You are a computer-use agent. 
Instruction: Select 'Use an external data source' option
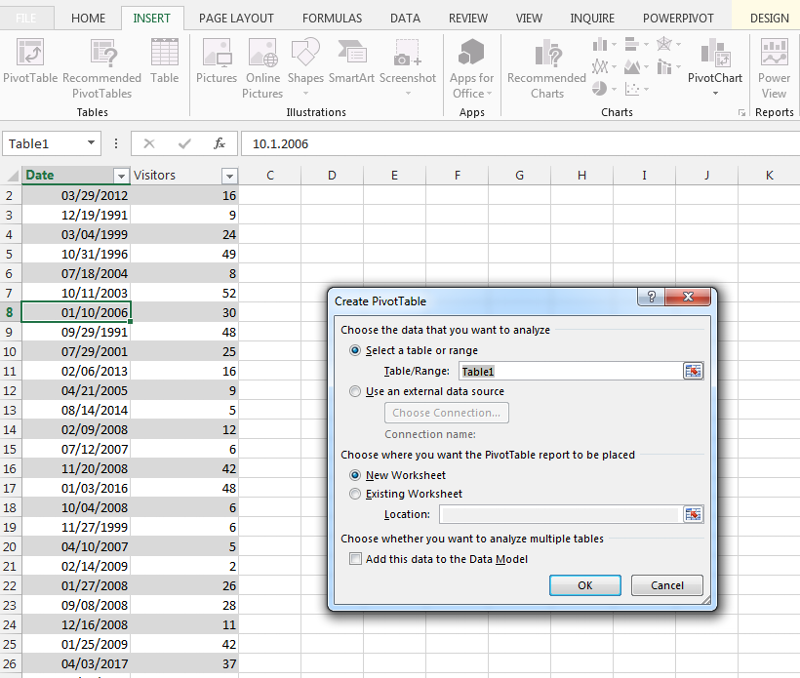(355, 391)
